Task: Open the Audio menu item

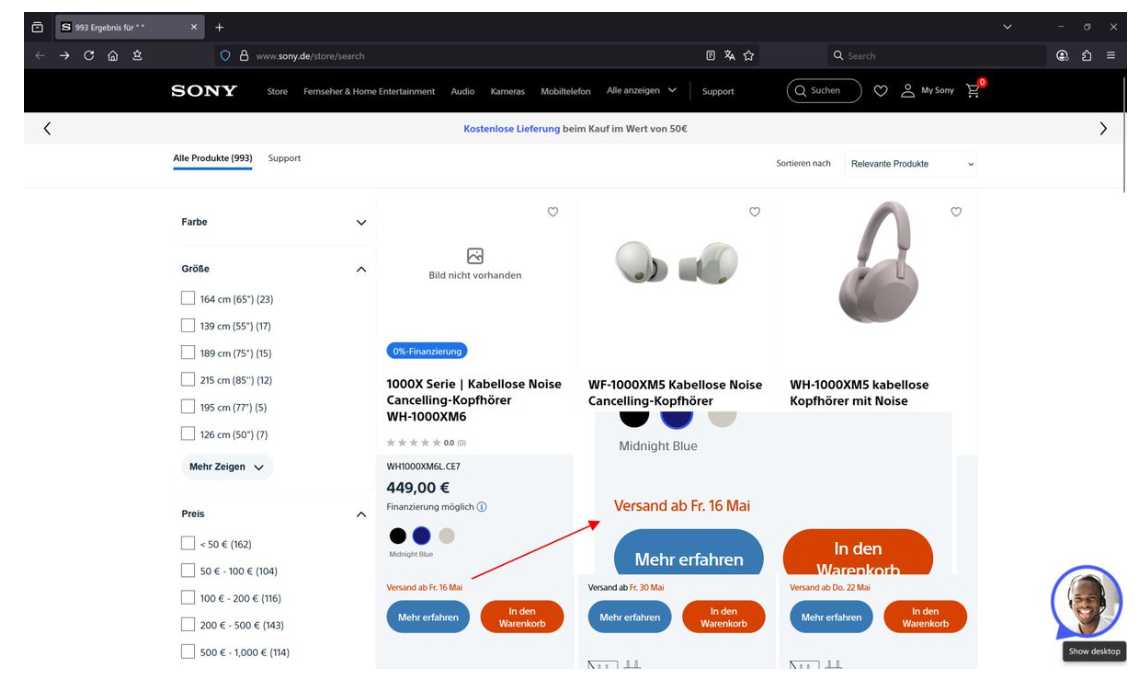Action: tap(462, 92)
